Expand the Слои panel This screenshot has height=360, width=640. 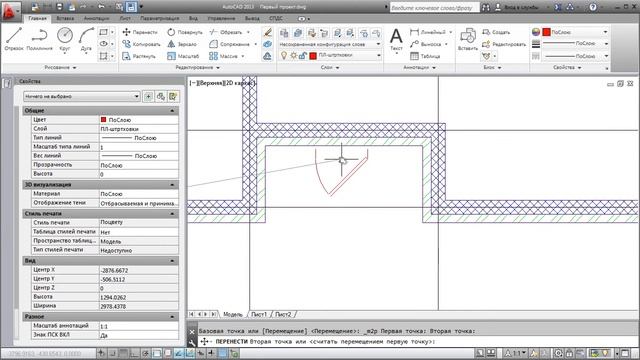(330, 67)
